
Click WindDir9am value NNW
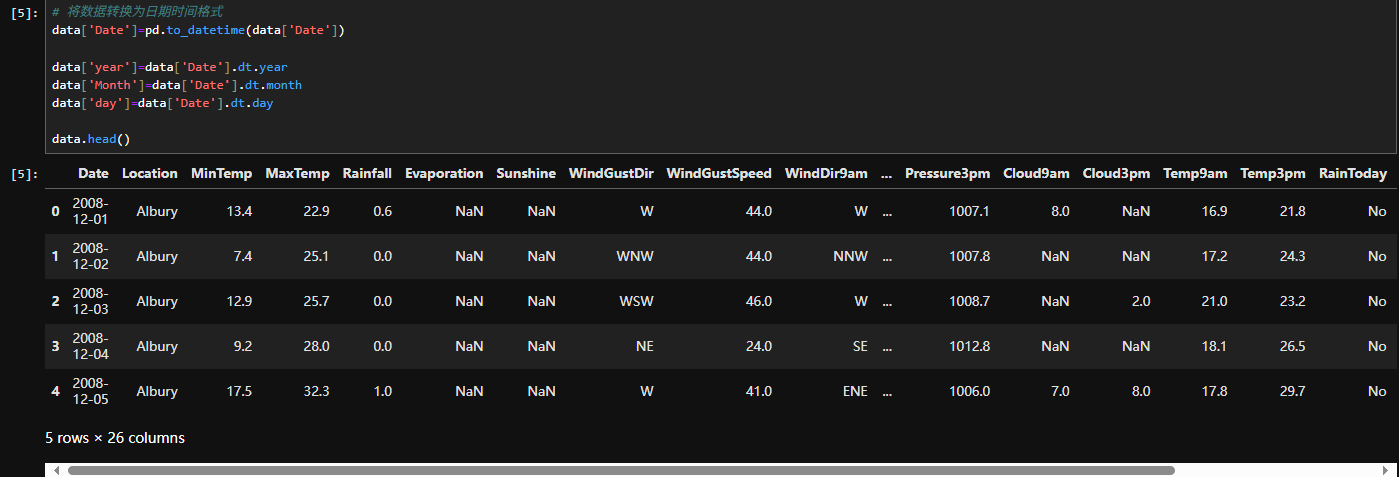pos(850,256)
